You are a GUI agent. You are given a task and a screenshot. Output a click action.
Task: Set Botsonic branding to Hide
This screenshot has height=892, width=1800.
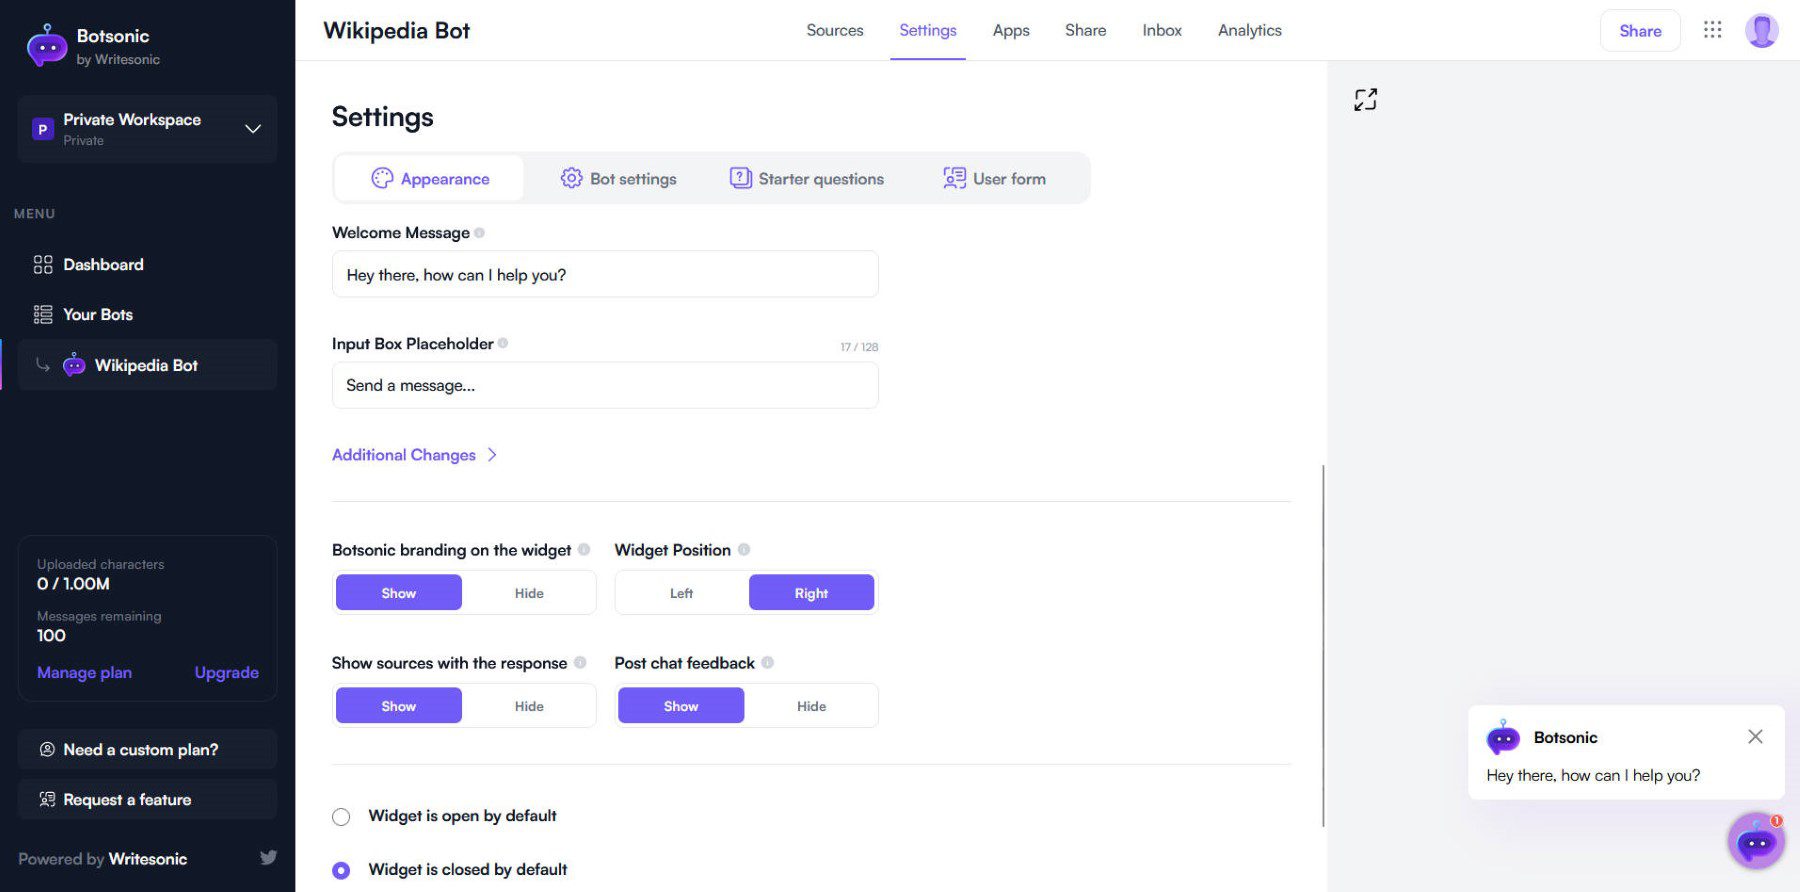point(529,593)
